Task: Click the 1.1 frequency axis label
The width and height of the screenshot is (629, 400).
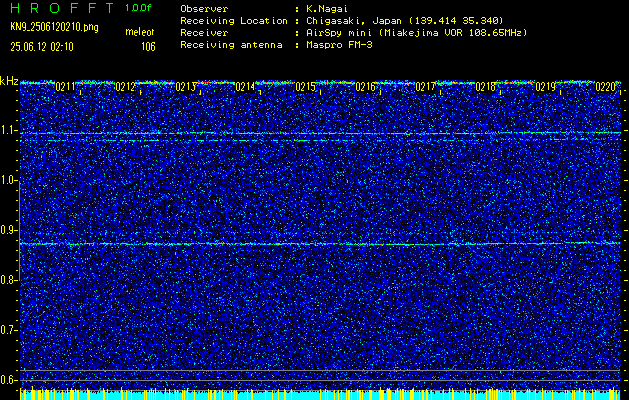Action: tap(8, 130)
